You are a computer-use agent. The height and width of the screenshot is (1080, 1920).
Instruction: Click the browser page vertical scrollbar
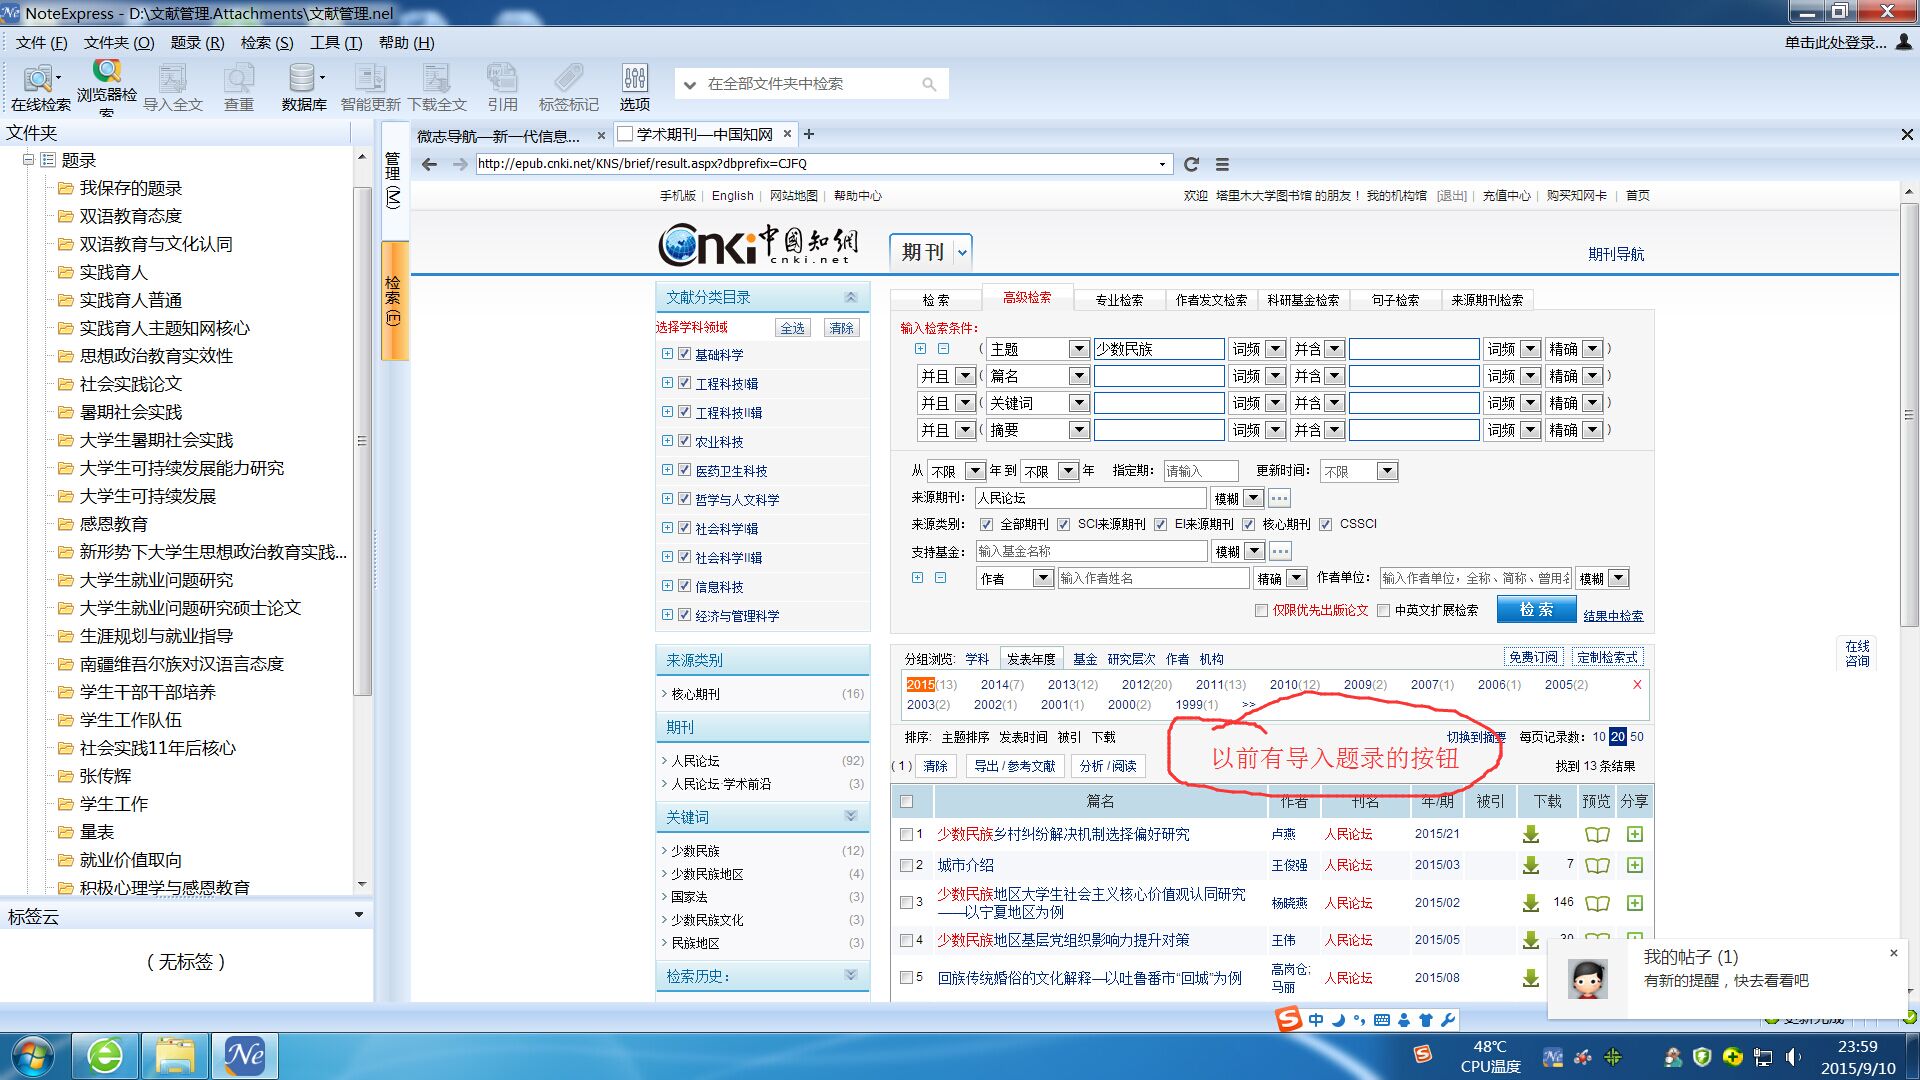coord(1908,415)
